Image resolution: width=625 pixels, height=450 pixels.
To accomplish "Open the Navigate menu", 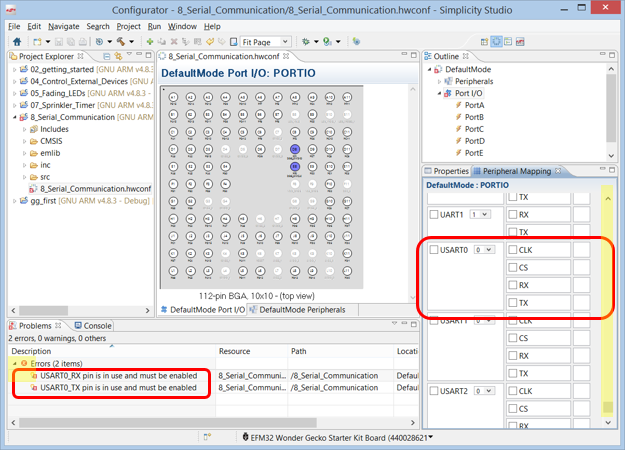I will pos(64,26).
